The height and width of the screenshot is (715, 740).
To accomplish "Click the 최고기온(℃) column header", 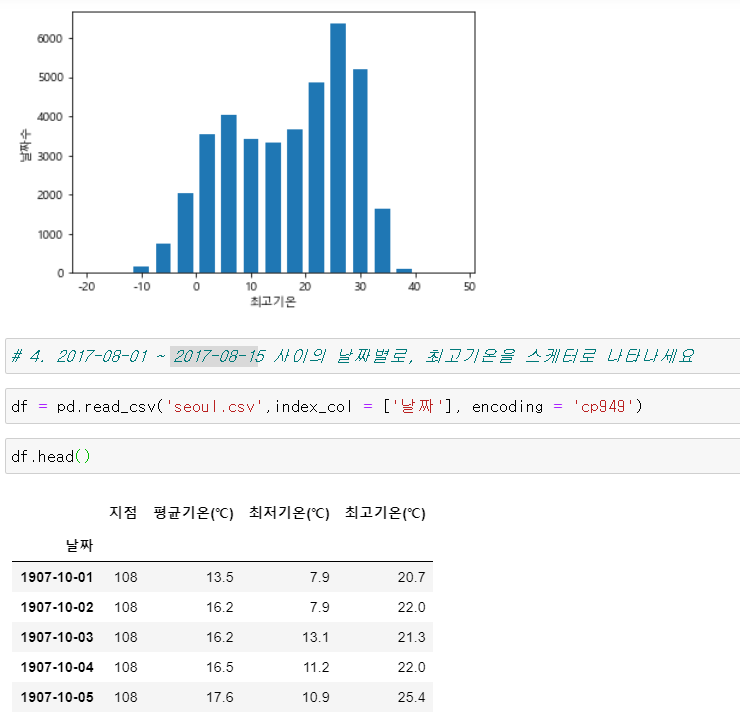I will click(385, 513).
